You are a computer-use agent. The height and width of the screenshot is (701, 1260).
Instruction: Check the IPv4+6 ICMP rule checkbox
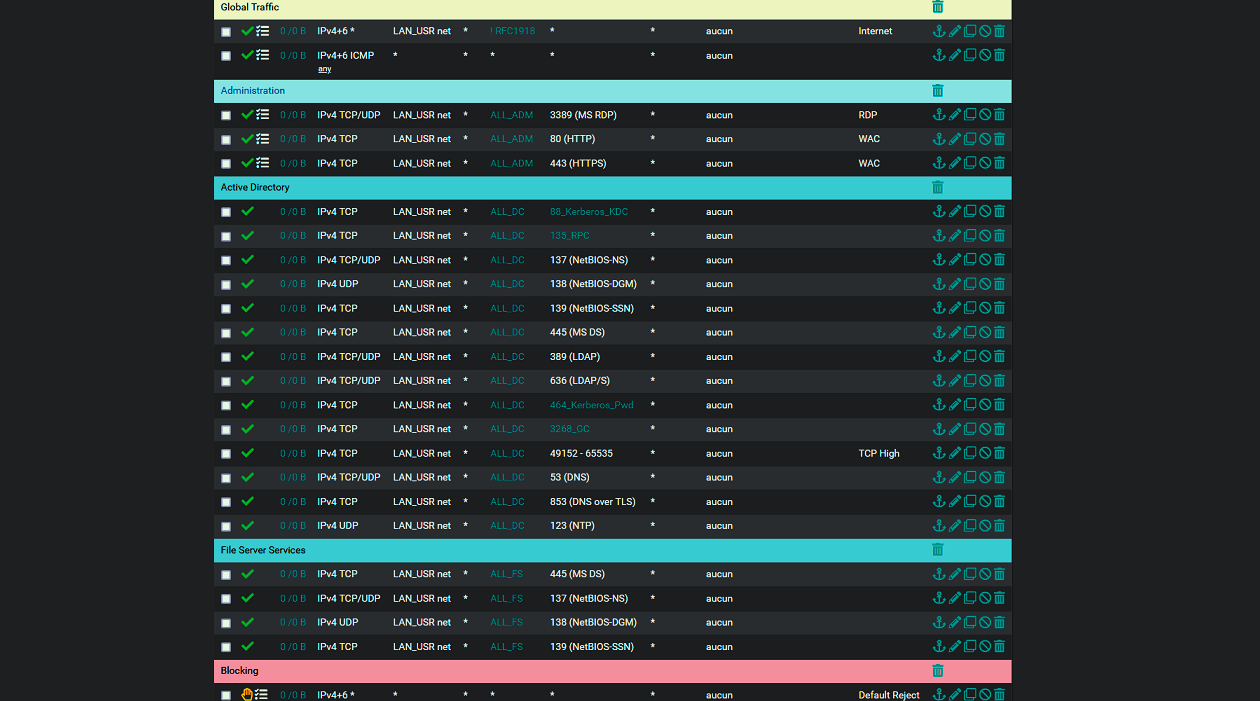pyautogui.click(x=226, y=57)
